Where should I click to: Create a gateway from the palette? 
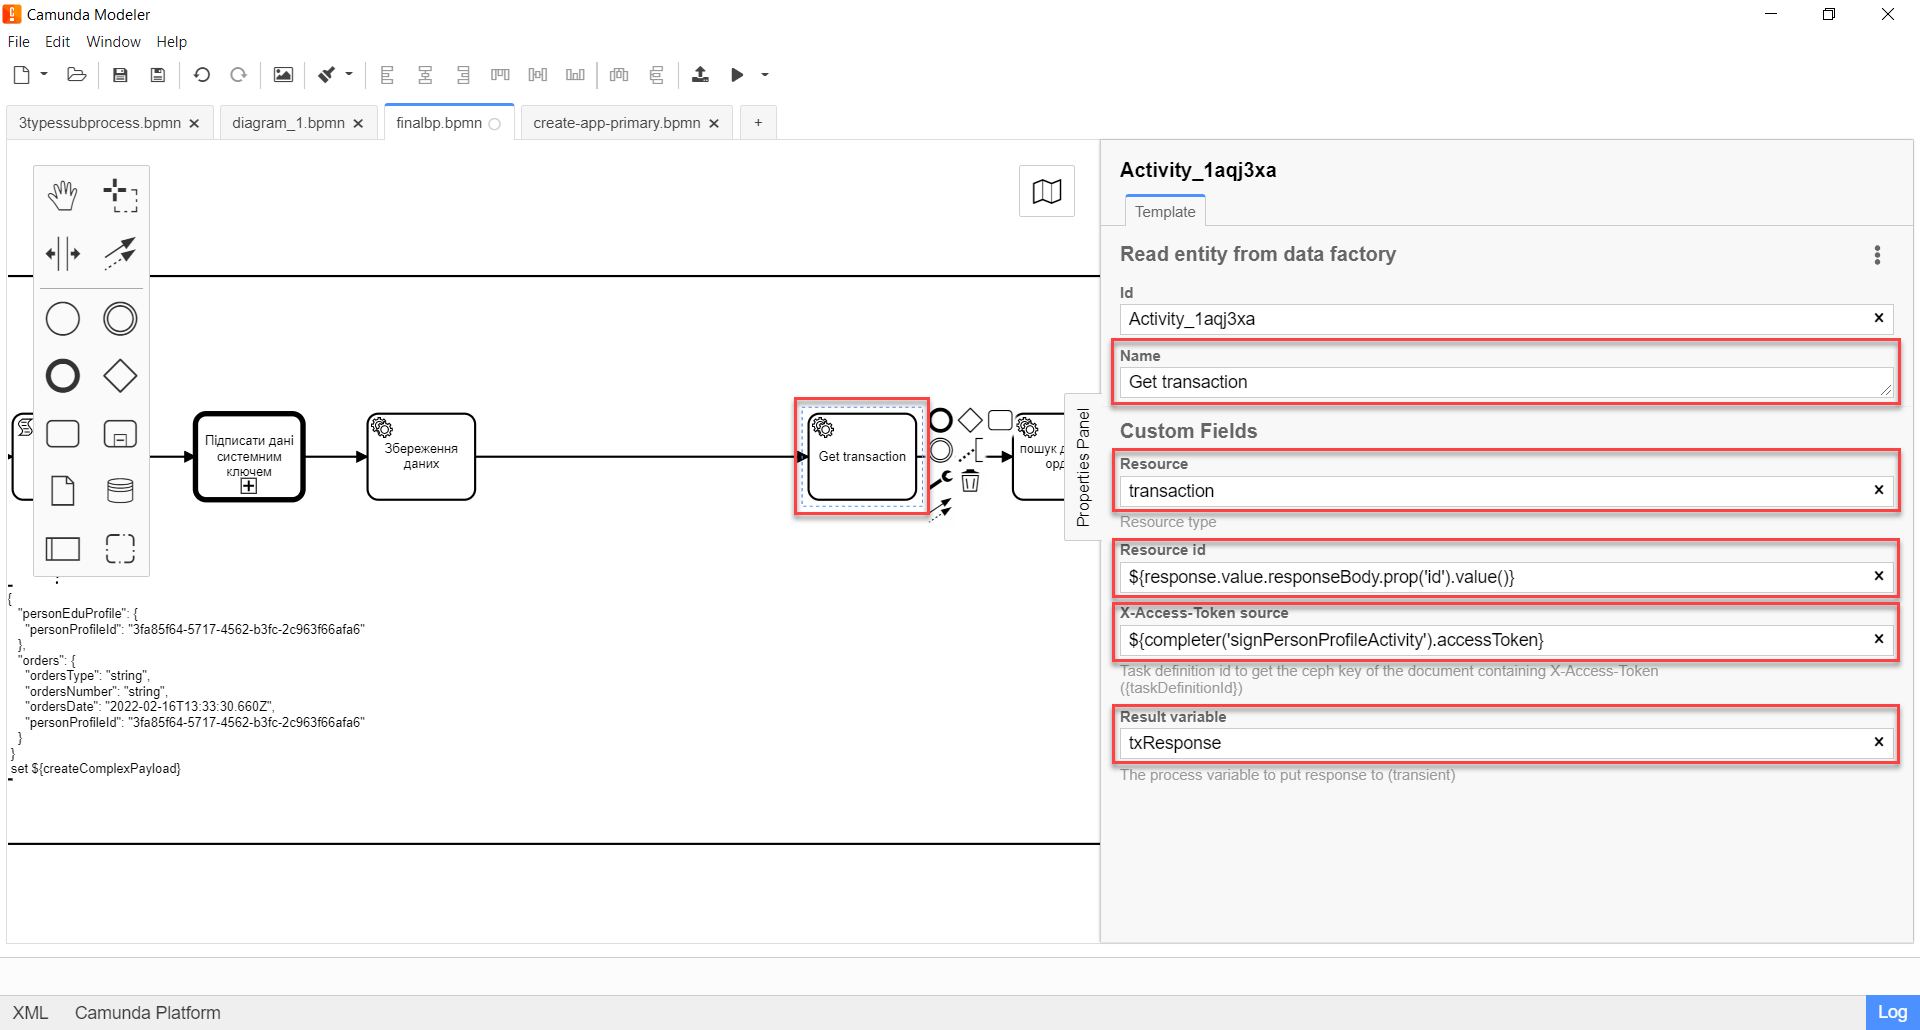(x=120, y=376)
